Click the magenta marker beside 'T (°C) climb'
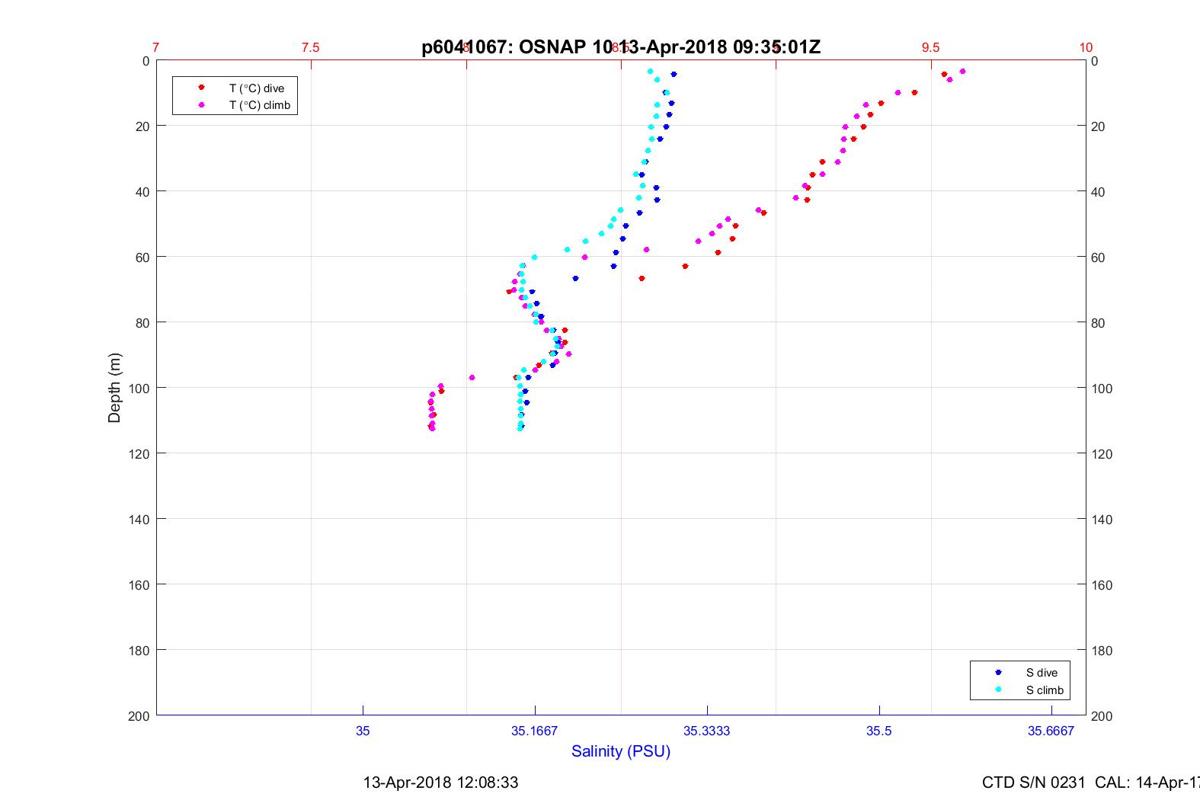 [x=201, y=104]
